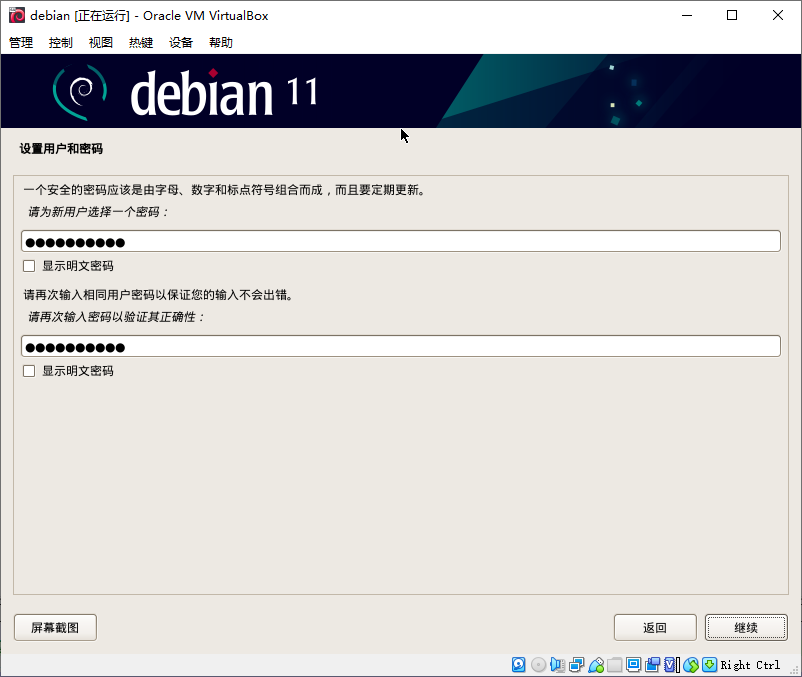Click the 请再次输入密码以验证其正确性 label

tap(116, 317)
